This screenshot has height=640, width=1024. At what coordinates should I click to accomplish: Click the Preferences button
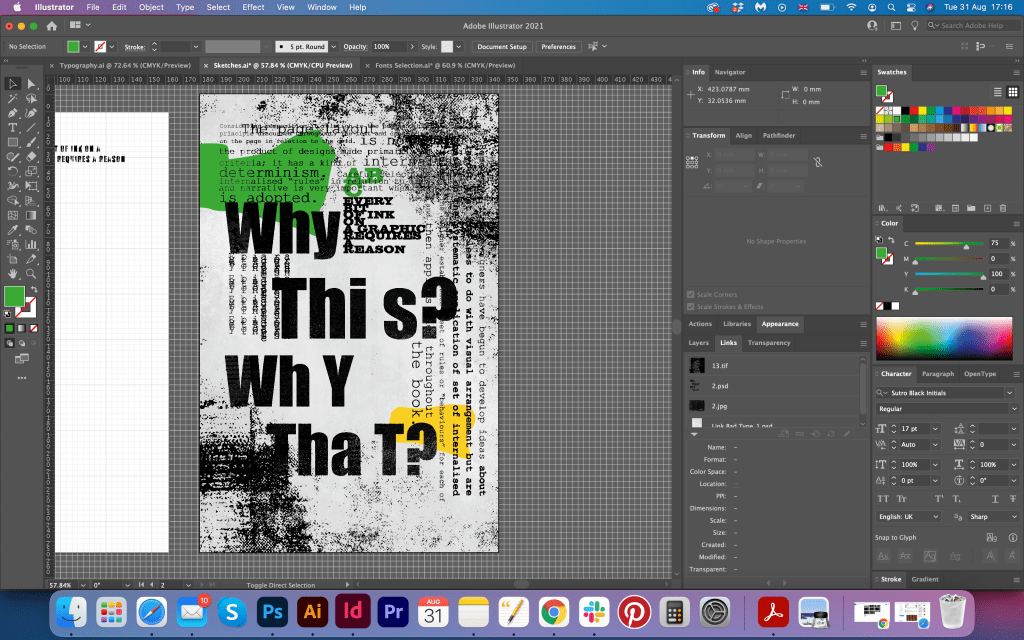pos(558,47)
